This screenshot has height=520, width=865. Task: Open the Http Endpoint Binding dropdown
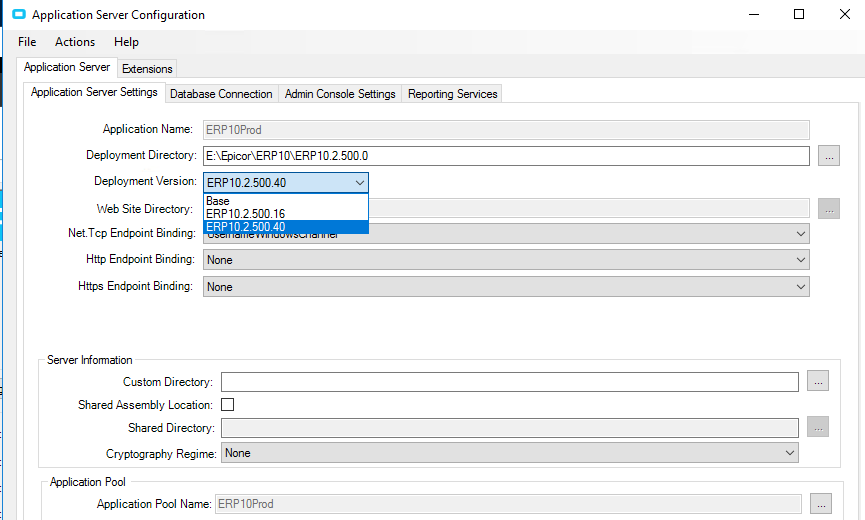coord(800,260)
